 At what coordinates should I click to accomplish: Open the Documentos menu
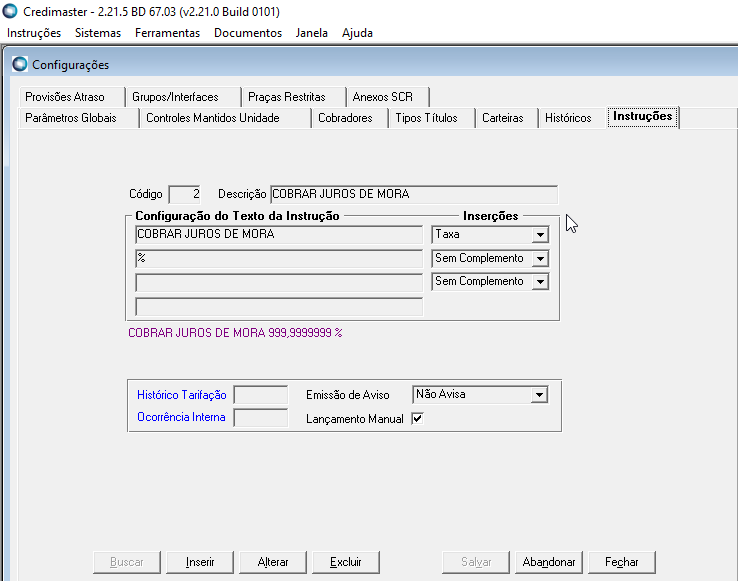pyautogui.click(x=248, y=33)
